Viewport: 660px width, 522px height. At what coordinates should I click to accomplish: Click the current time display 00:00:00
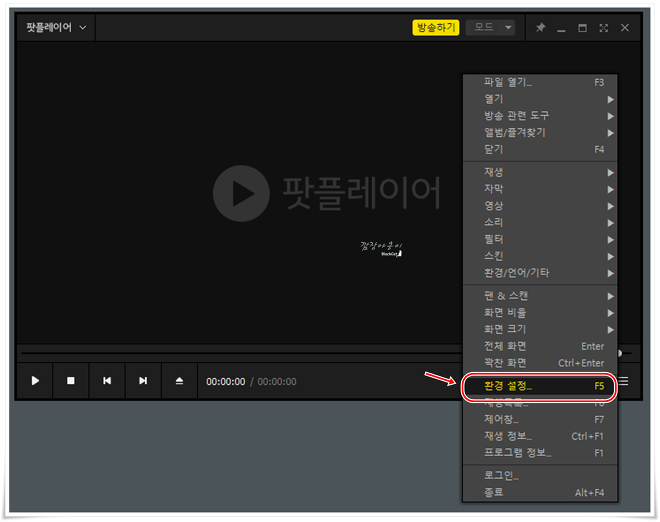click(x=226, y=382)
